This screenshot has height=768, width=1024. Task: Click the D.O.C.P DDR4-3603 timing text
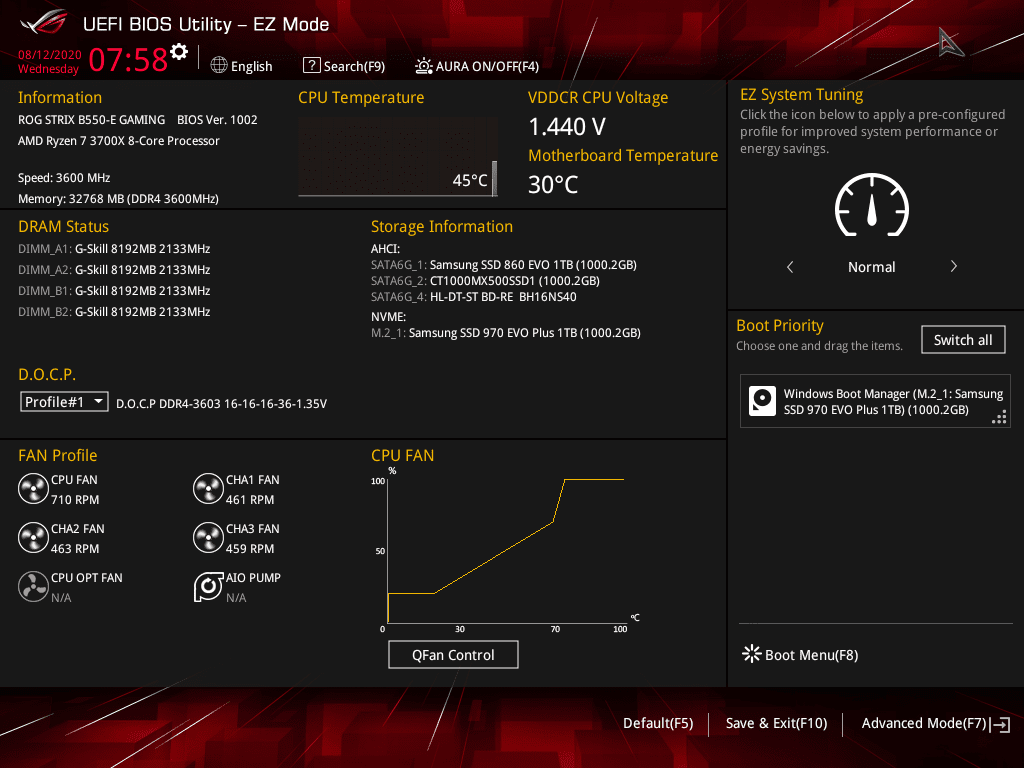221,404
